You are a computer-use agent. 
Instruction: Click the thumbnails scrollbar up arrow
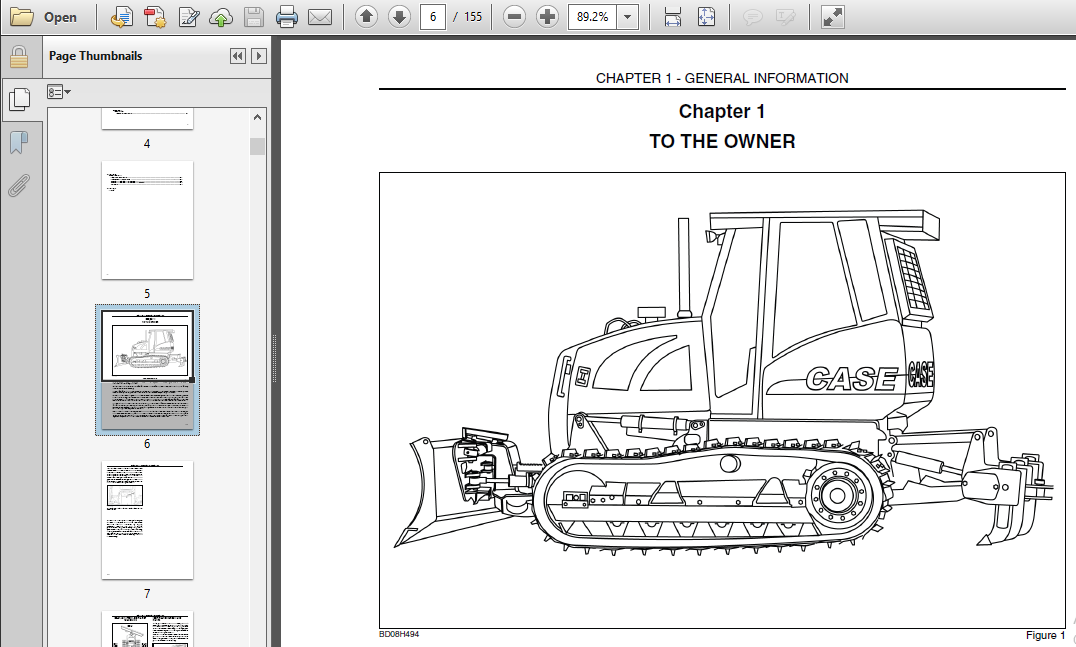point(257,117)
